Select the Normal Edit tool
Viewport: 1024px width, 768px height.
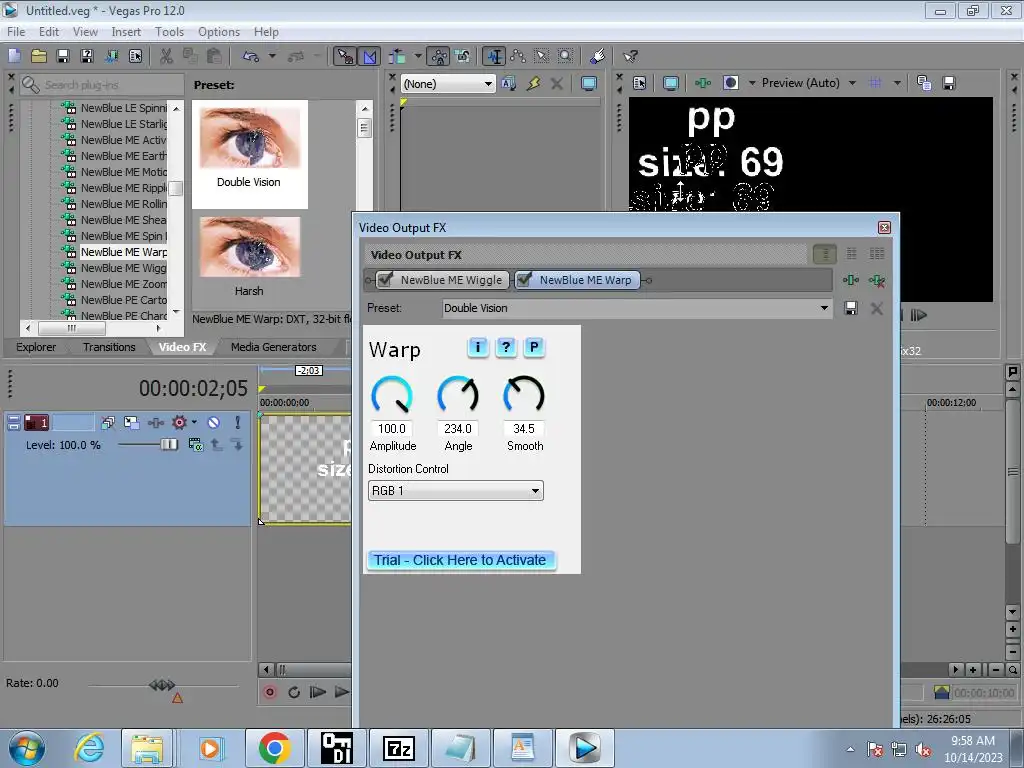494,57
